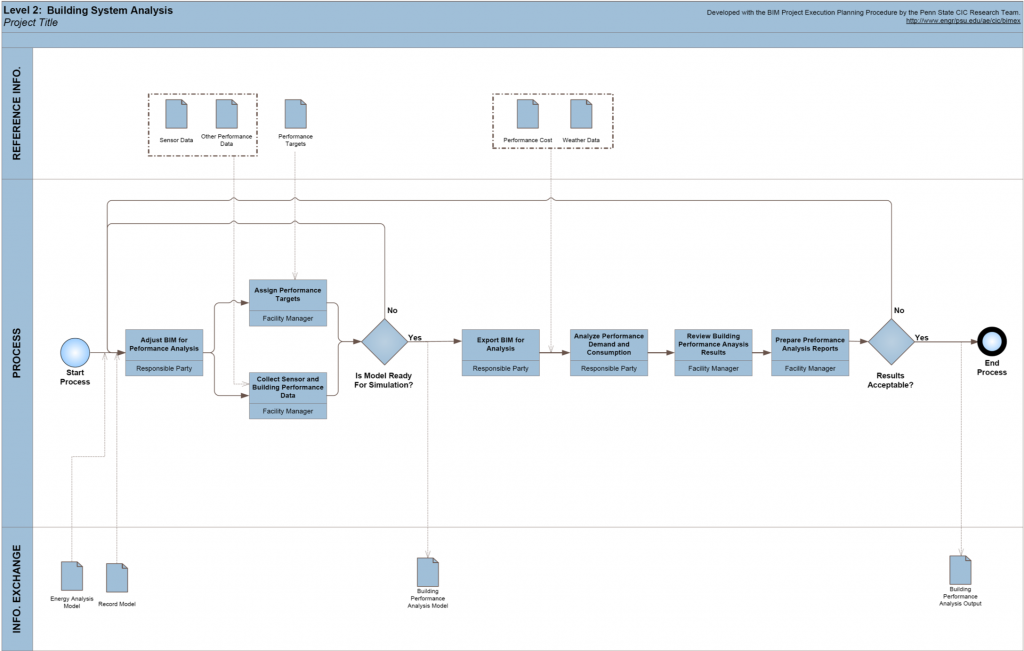Image resolution: width=1024 pixels, height=651 pixels.
Task: Select the Energy Analysis Model document icon
Action: 71,576
